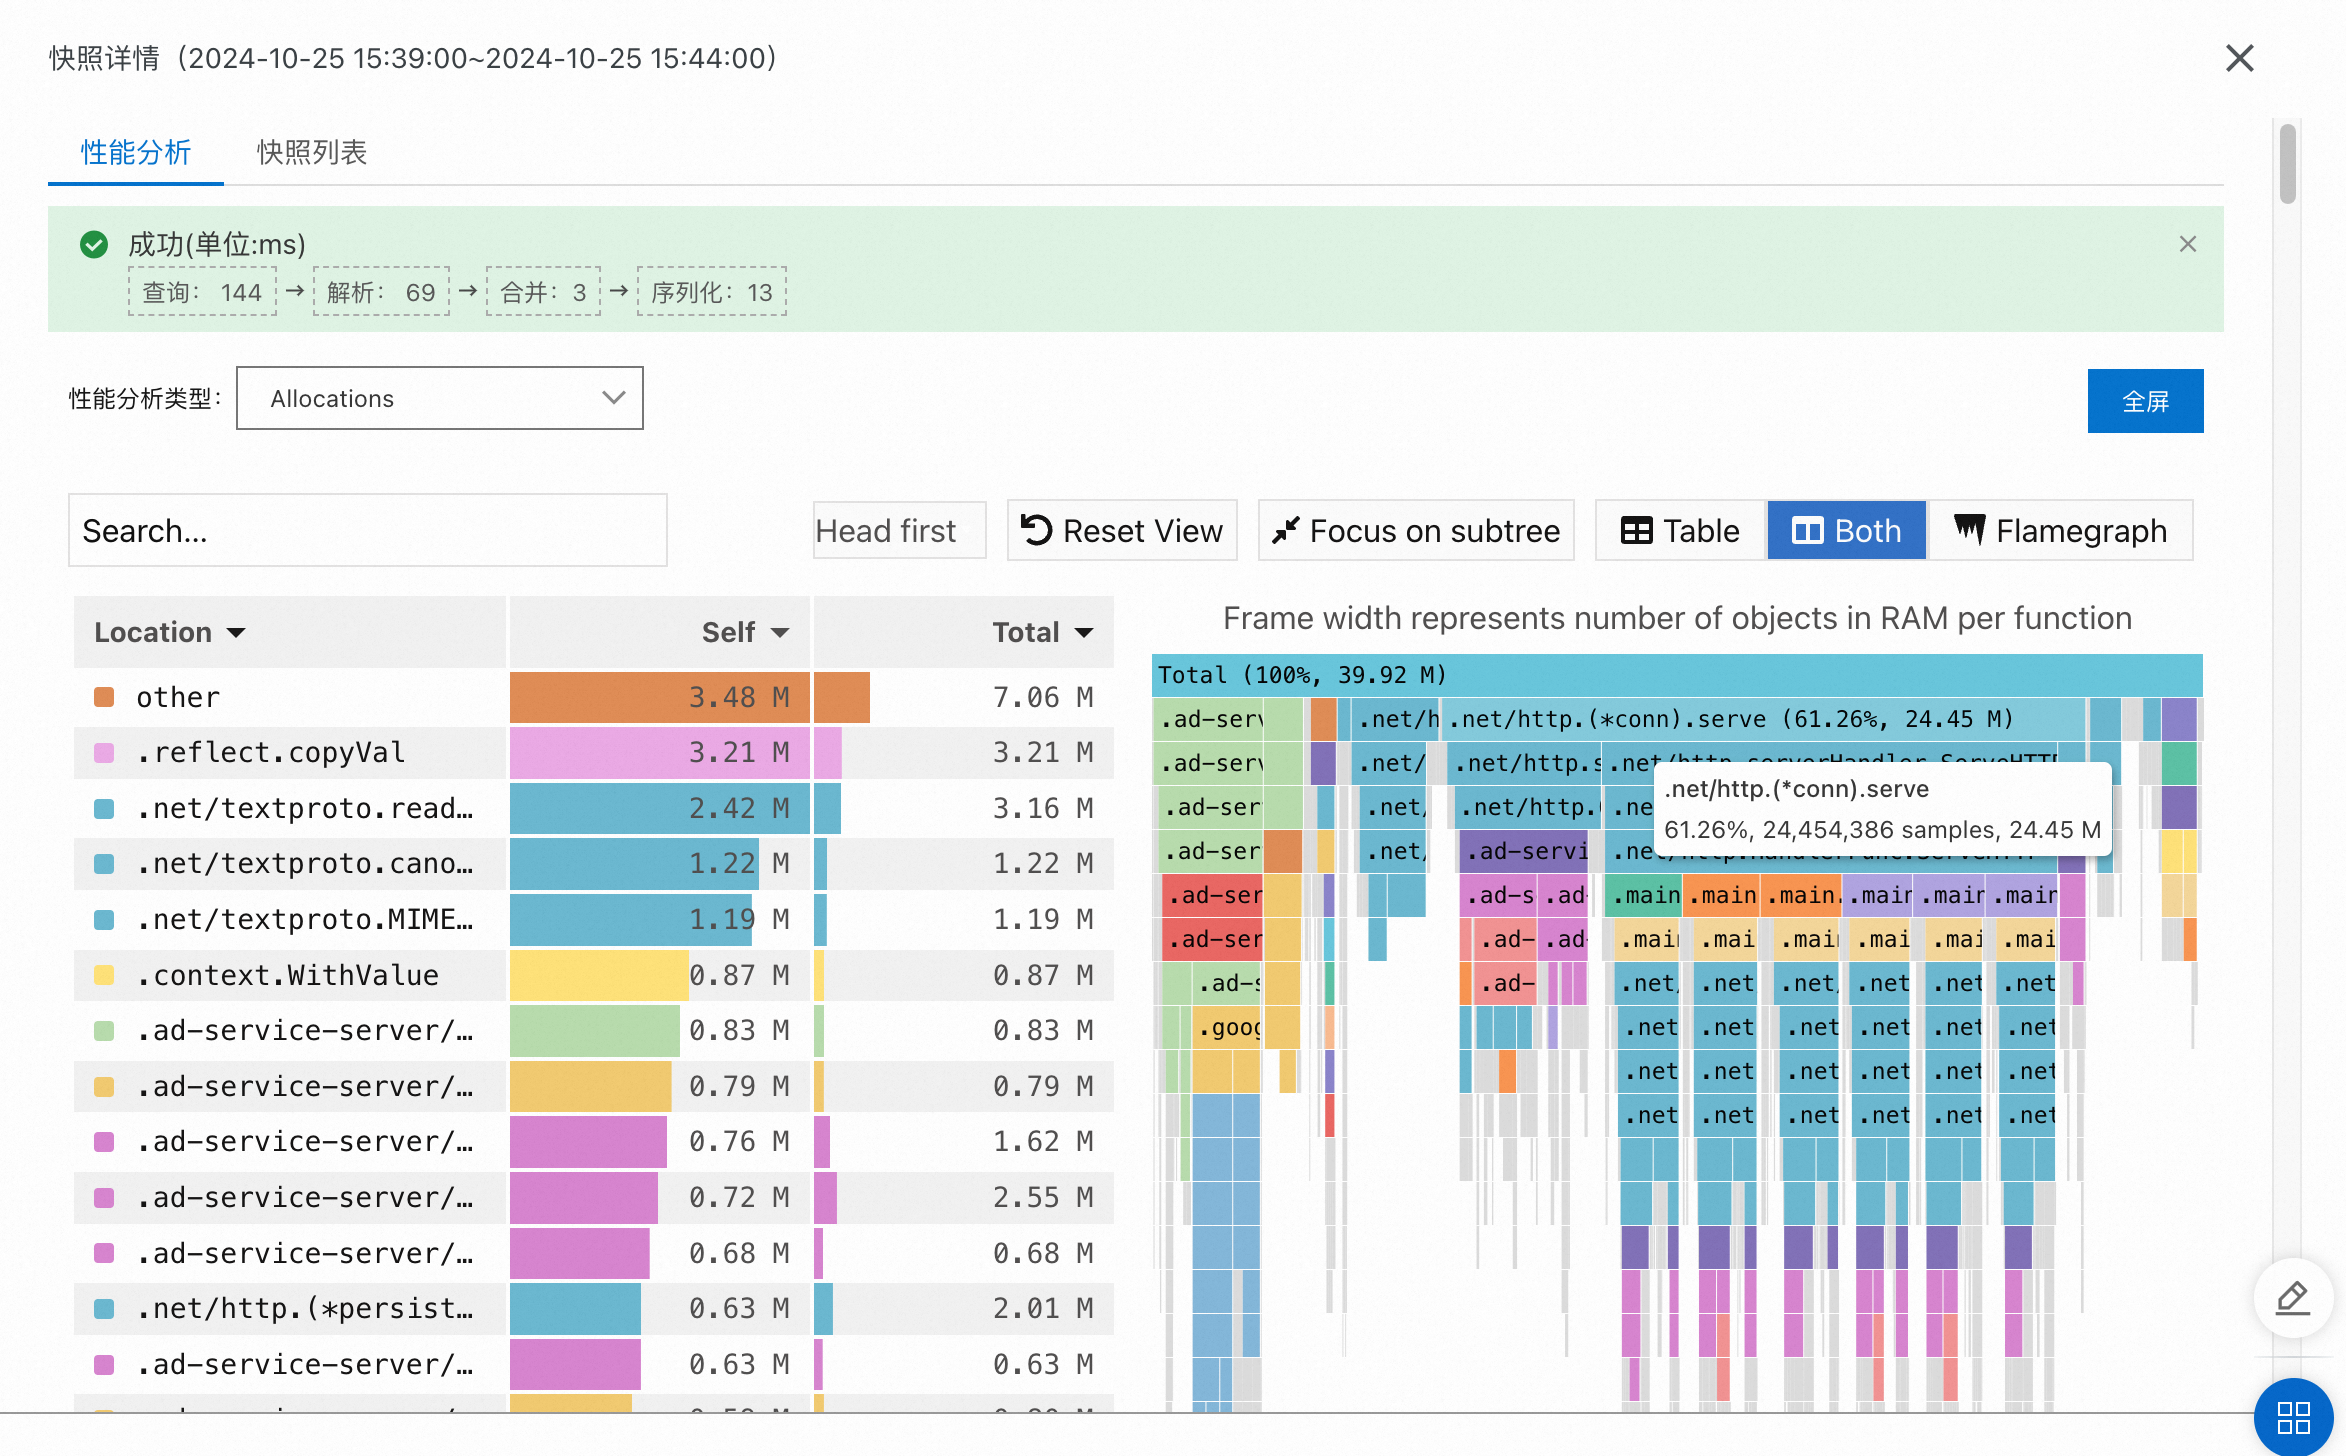The height and width of the screenshot is (1456, 2346).
Task: Focus the Search input field
Action: pyautogui.click(x=368, y=530)
